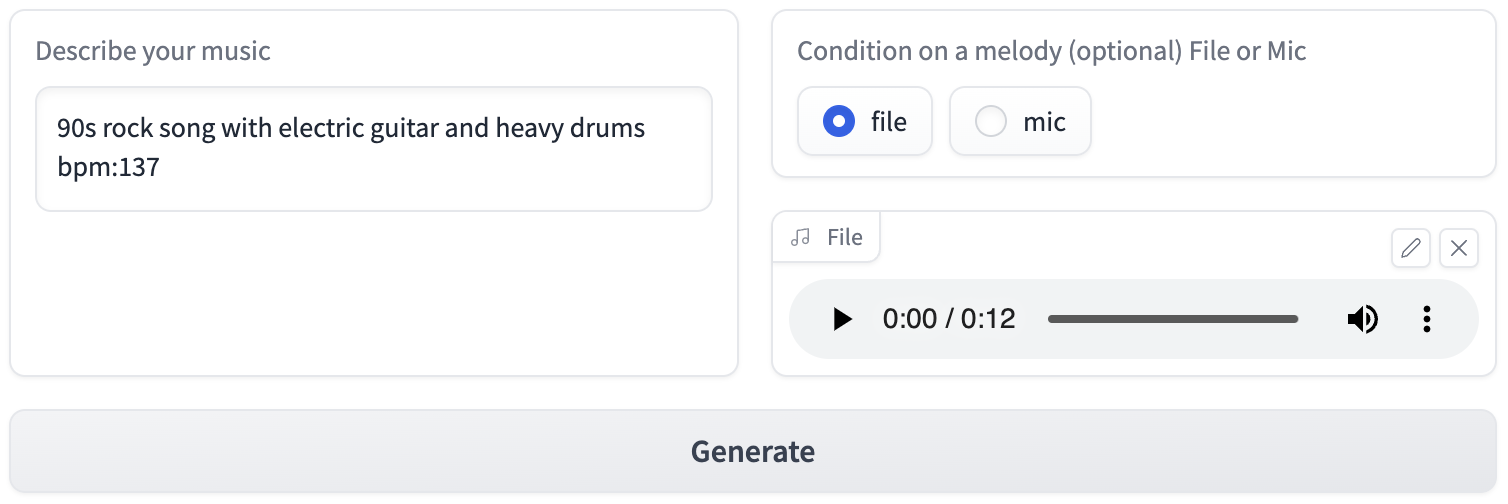Select the "file" radio button circle

coord(838,122)
